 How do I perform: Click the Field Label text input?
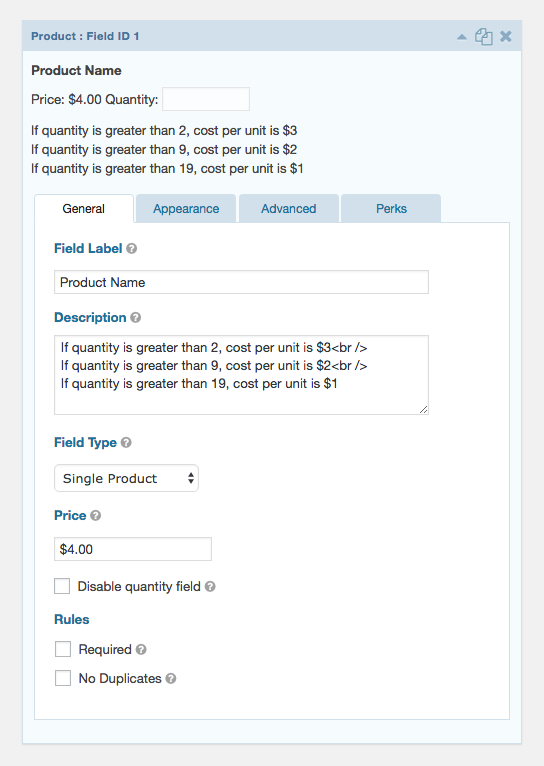pyautogui.click(x=241, y=282)
